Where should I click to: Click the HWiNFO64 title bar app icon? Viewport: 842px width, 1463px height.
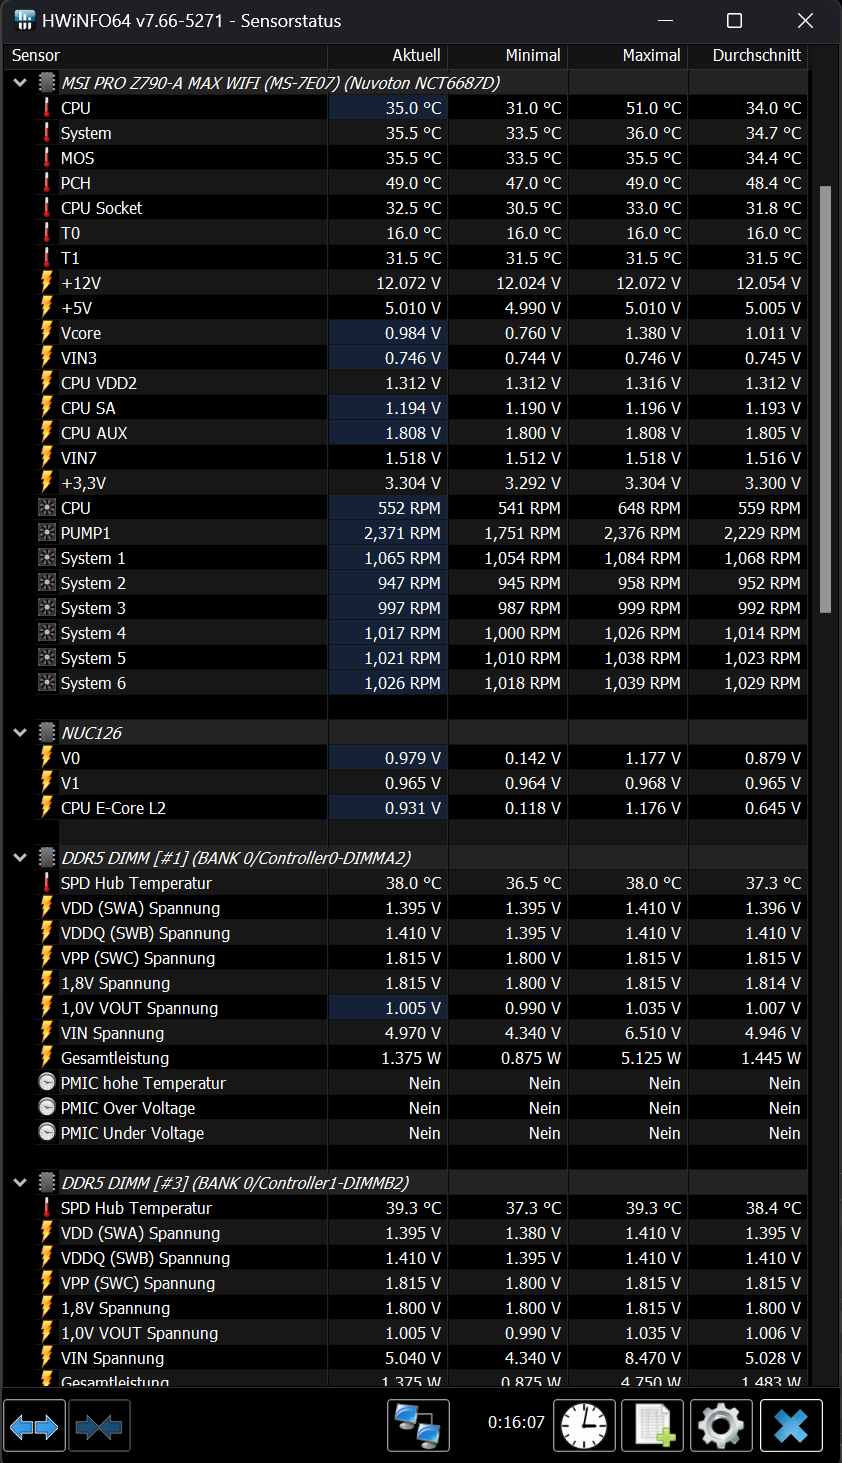coord(25,20)
